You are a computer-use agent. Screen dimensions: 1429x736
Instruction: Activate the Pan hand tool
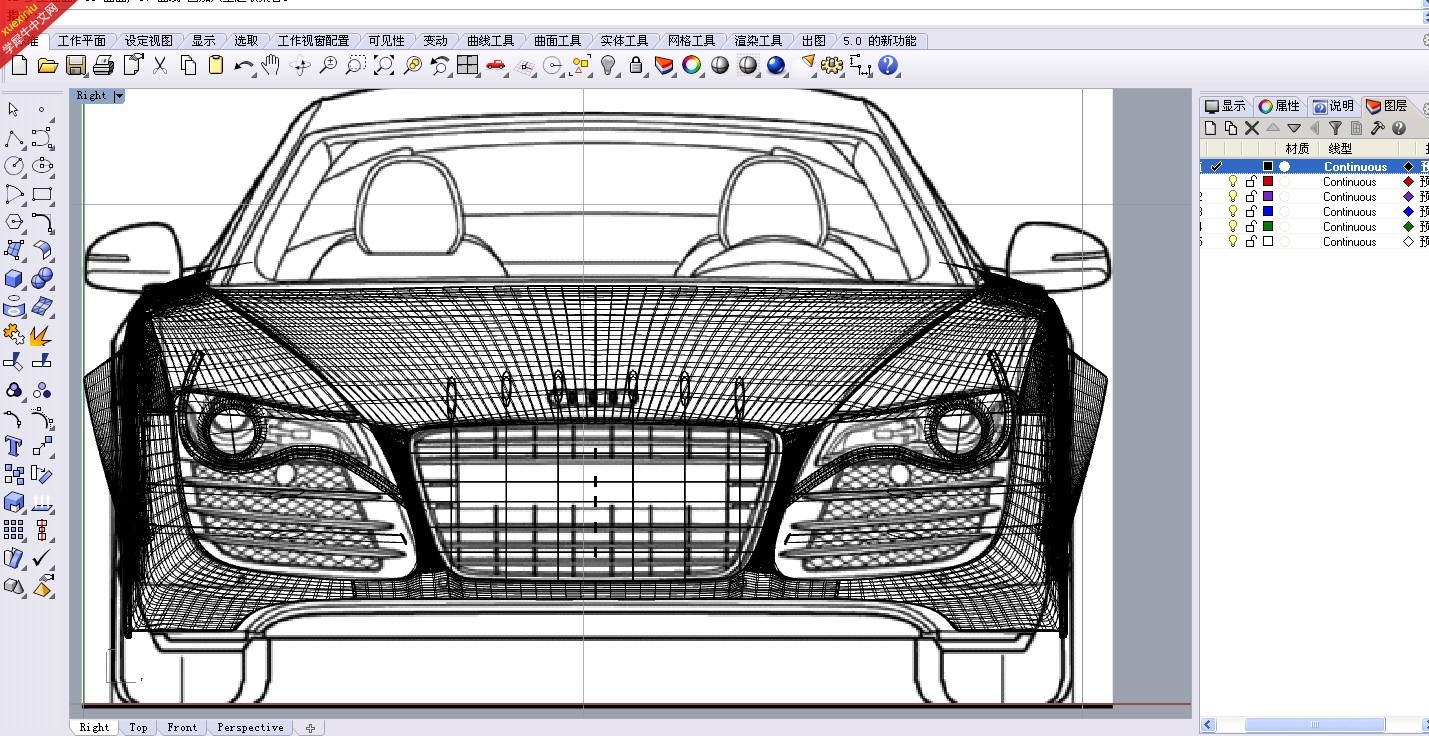[271, 66]
